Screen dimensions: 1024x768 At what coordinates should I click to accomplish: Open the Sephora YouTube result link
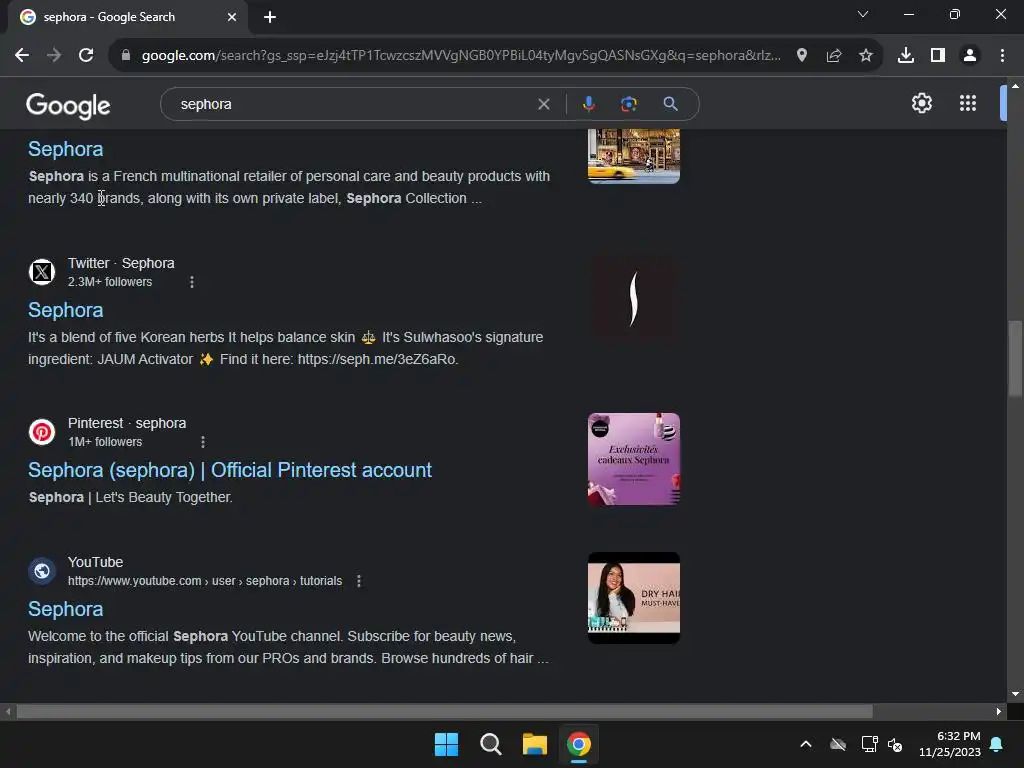tap(65, 609)
